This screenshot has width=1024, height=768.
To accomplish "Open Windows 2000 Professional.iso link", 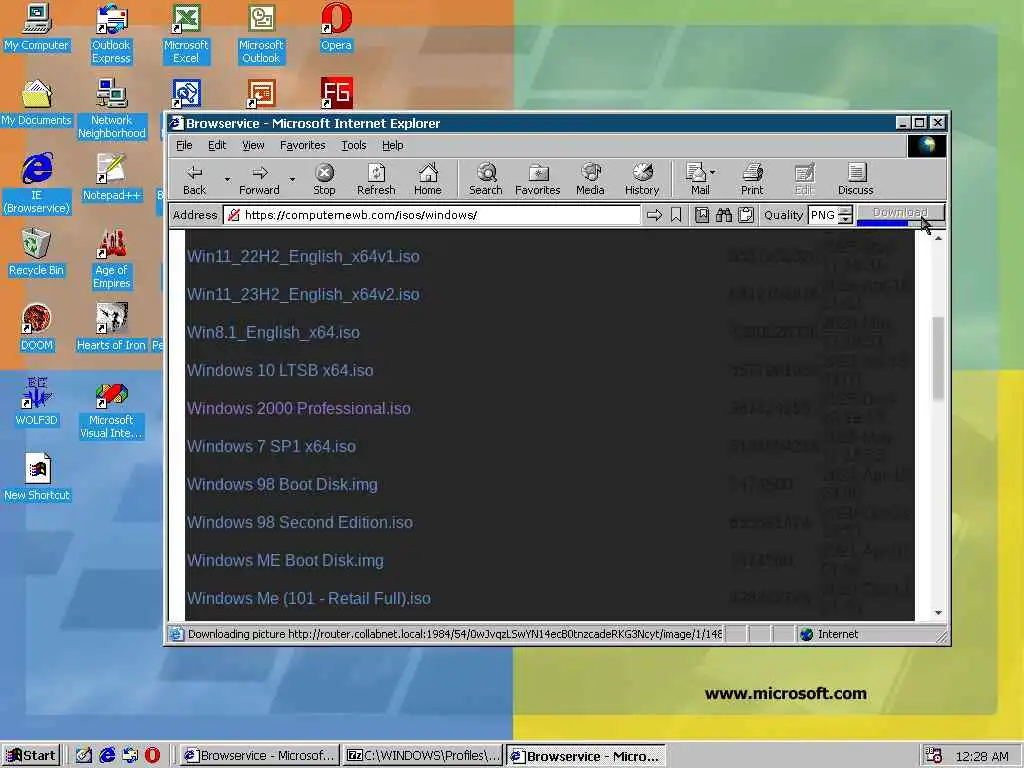I will pyautogui.click(x=298, y=408).
